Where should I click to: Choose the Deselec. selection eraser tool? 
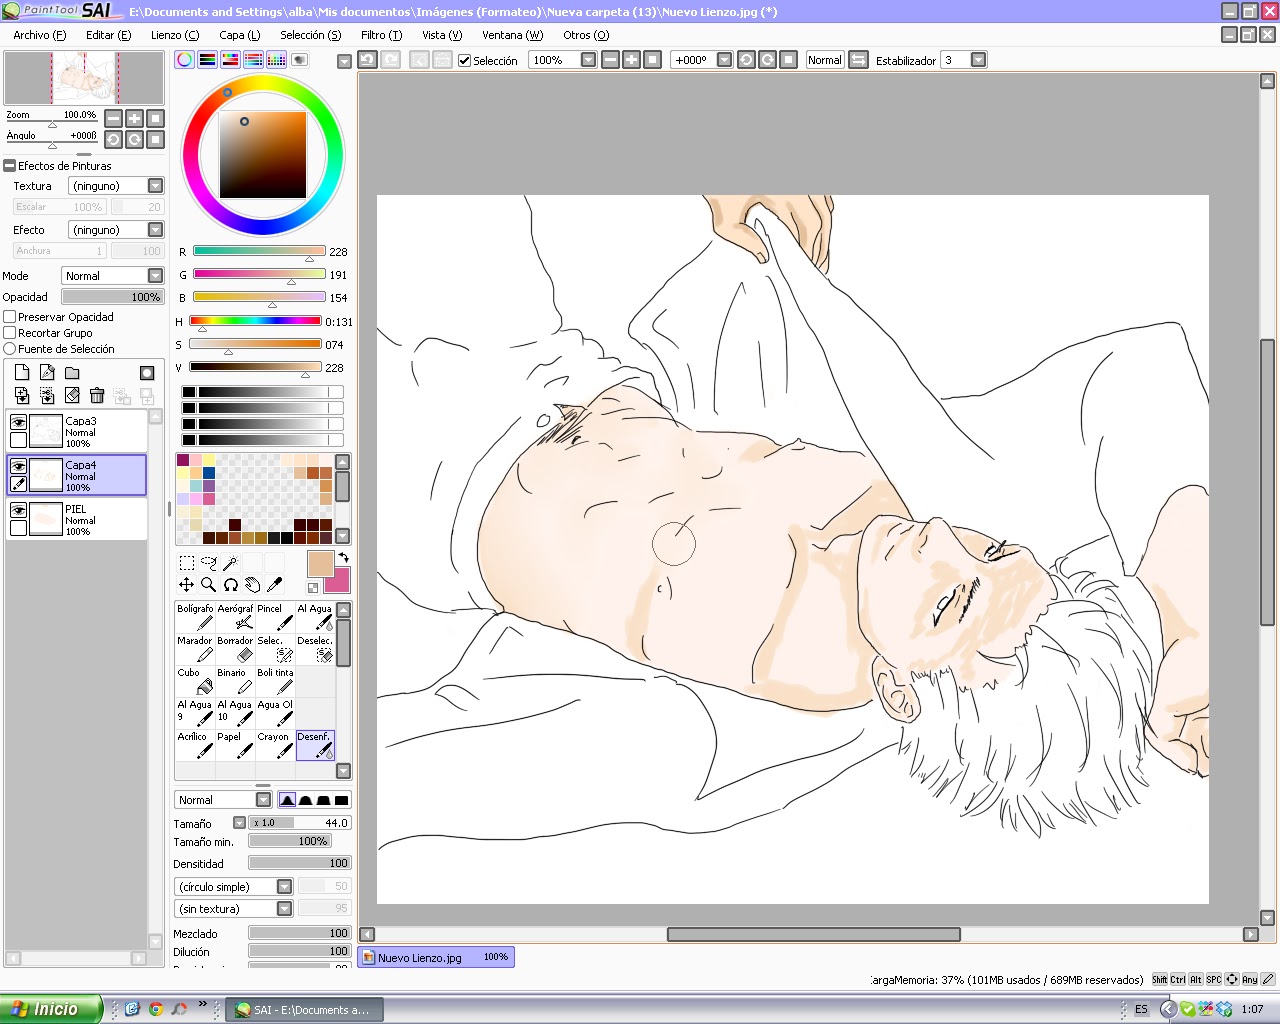click(315, 649)
